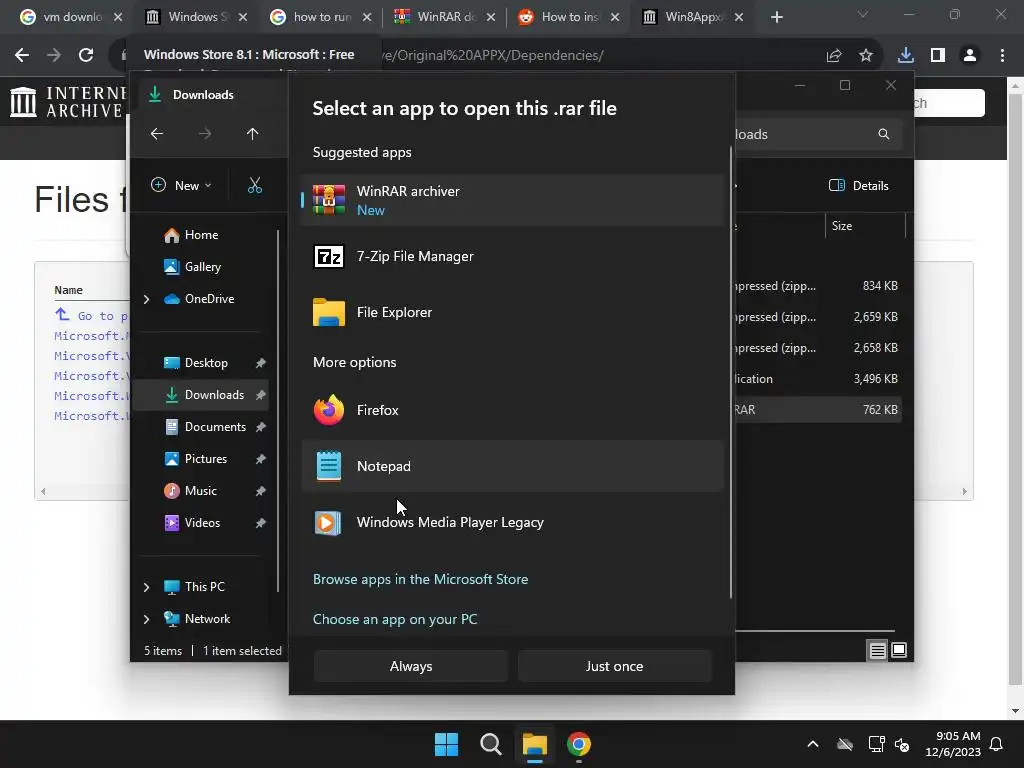Viewport: 1024px width, 768px height.
Task: Reload the Chrome page
Action: click(x=86, y=56)
